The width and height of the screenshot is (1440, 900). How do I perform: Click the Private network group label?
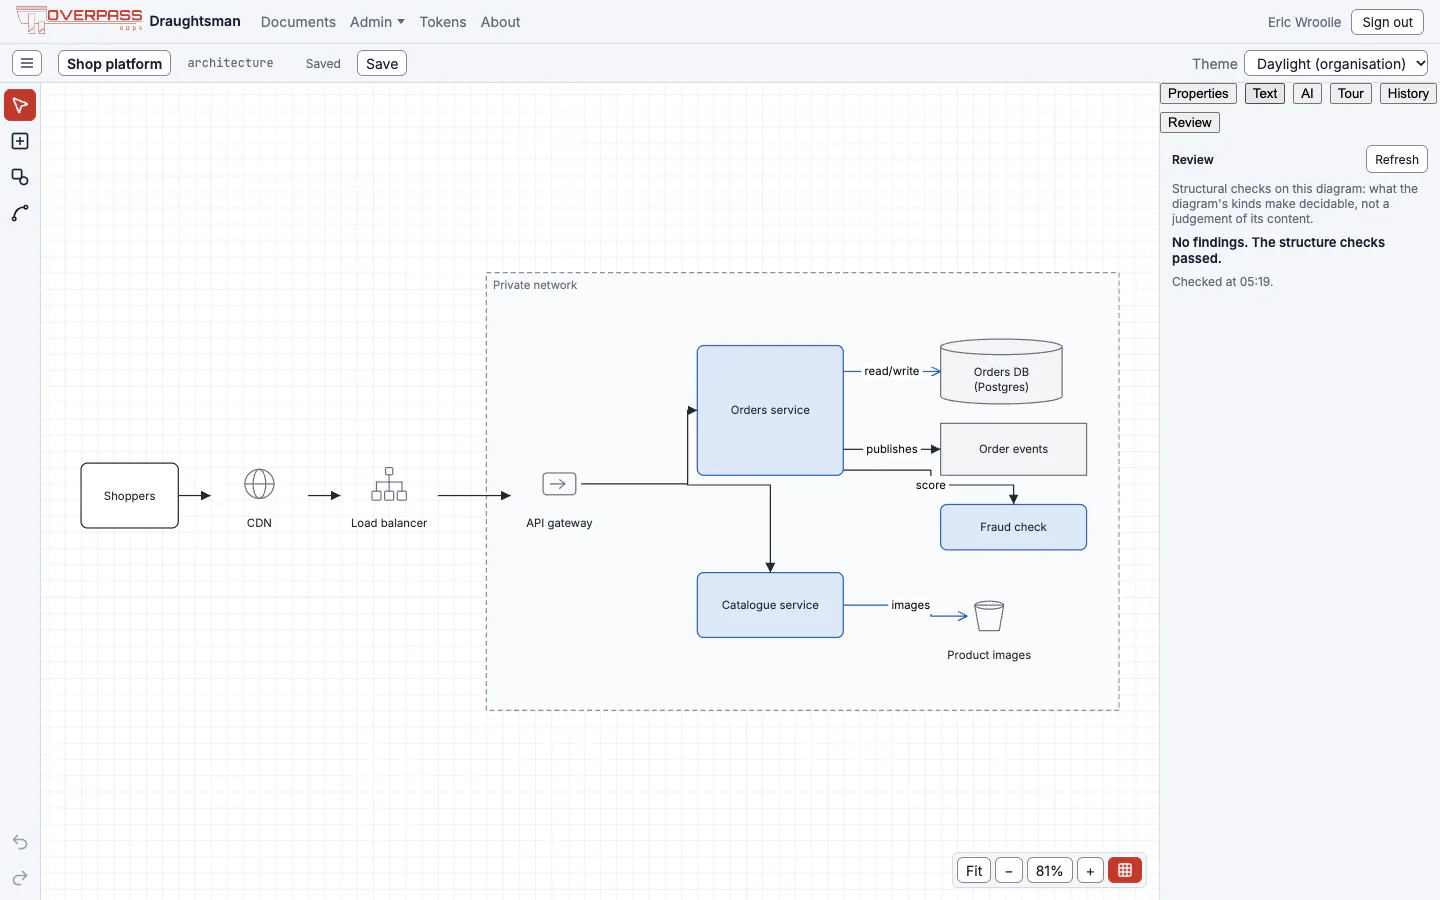click(x=535, y=285)
